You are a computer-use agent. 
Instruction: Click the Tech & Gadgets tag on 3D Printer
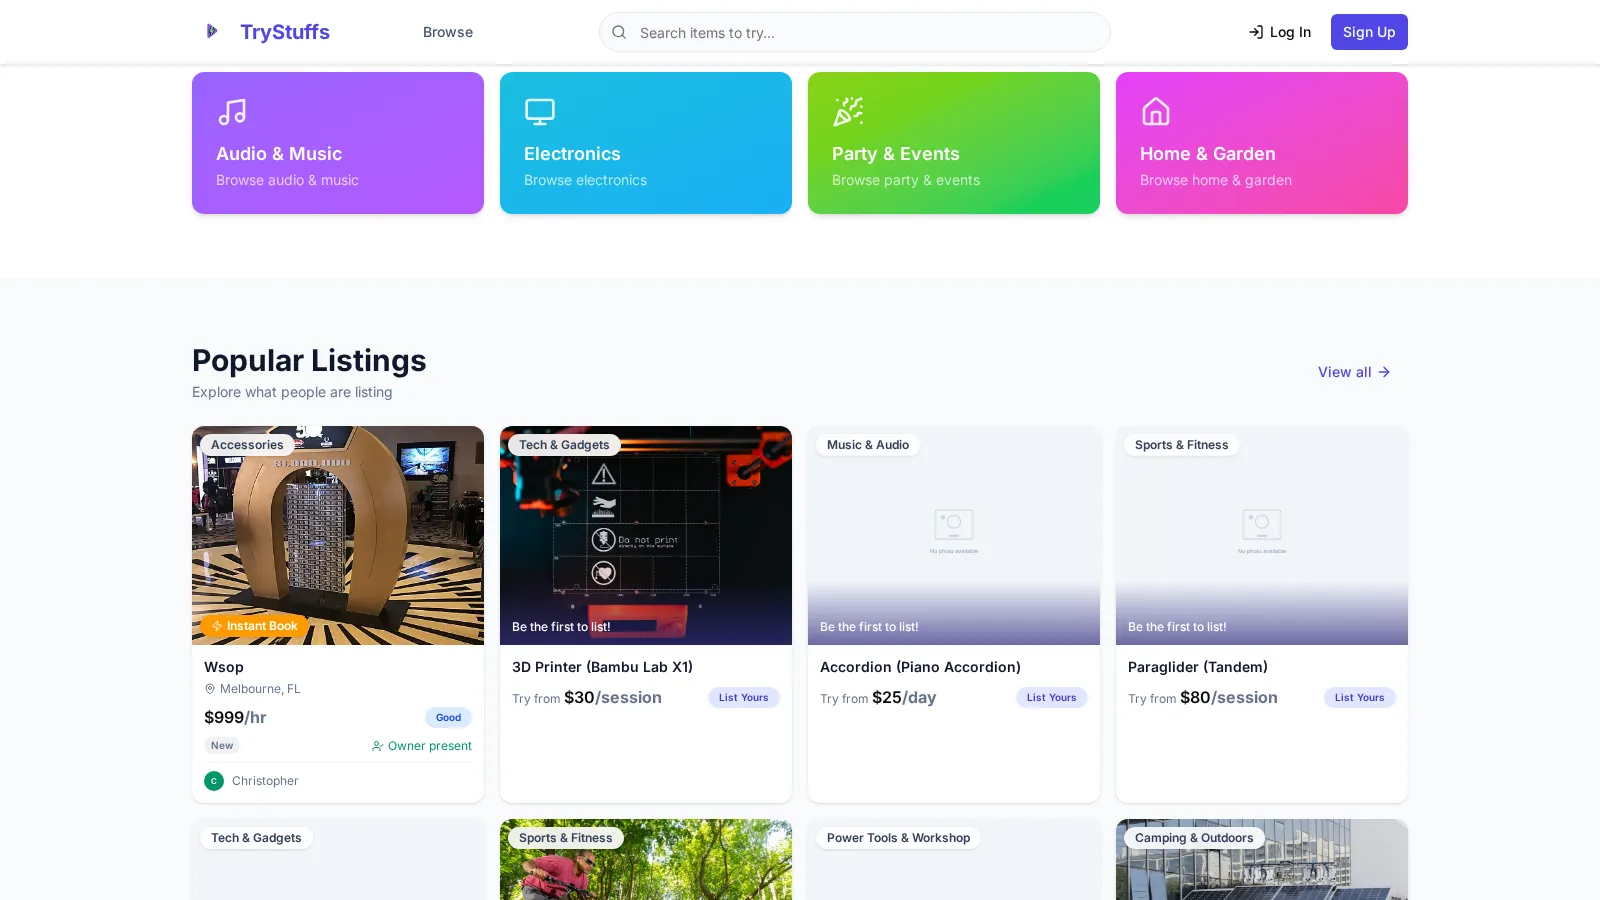coord(564,445)
